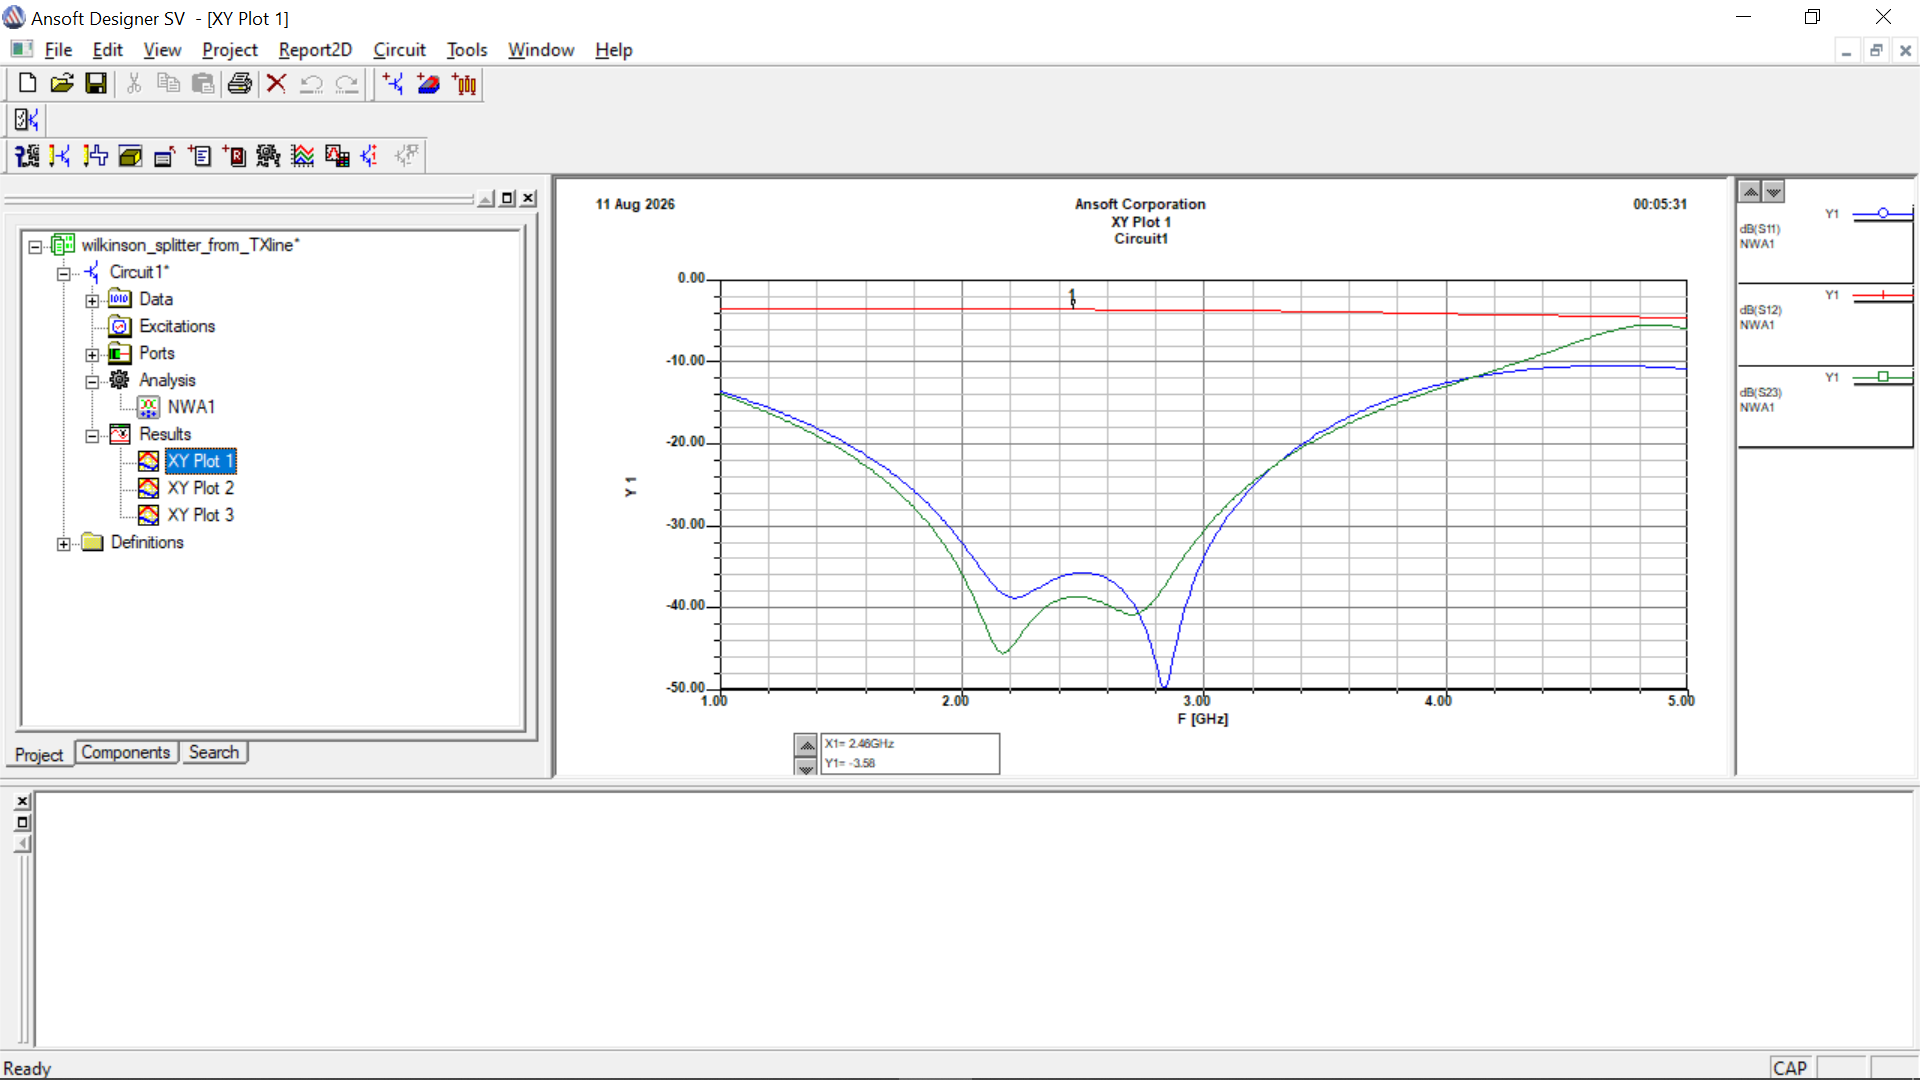Select XY Plot 2 in the Results tree
Viewport: 1920px width, 1080px height.
(200, 488)
